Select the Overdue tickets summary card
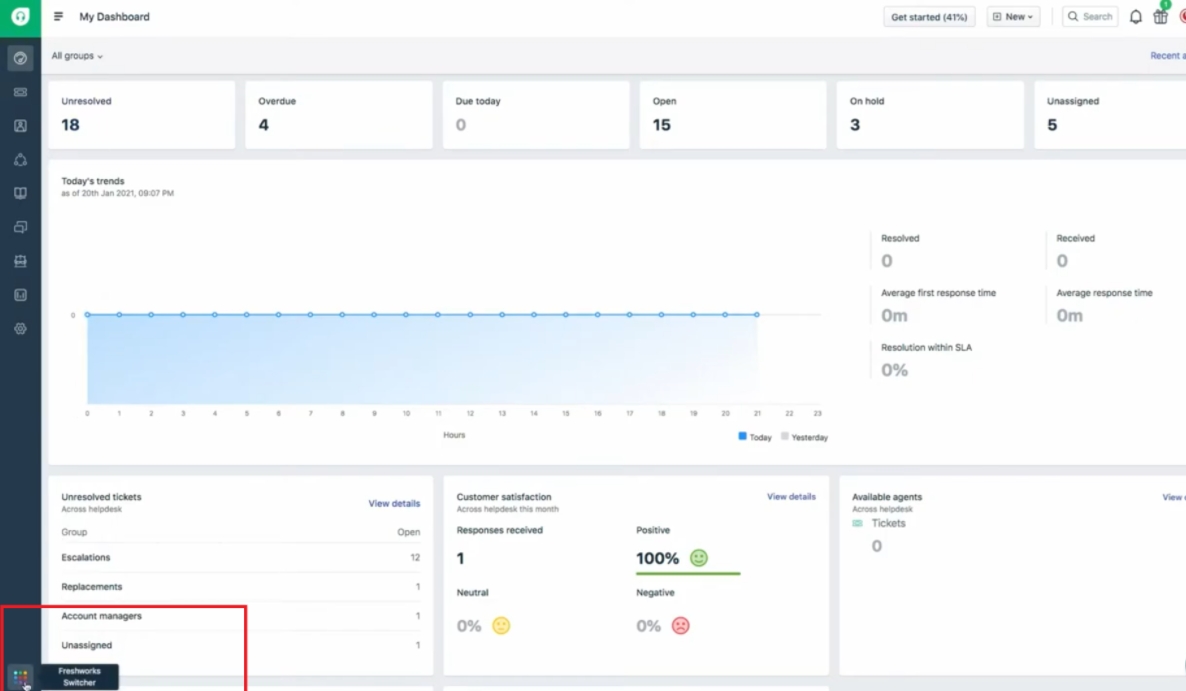The width and height of the screenshot is (1186, 691). point(338,115)
